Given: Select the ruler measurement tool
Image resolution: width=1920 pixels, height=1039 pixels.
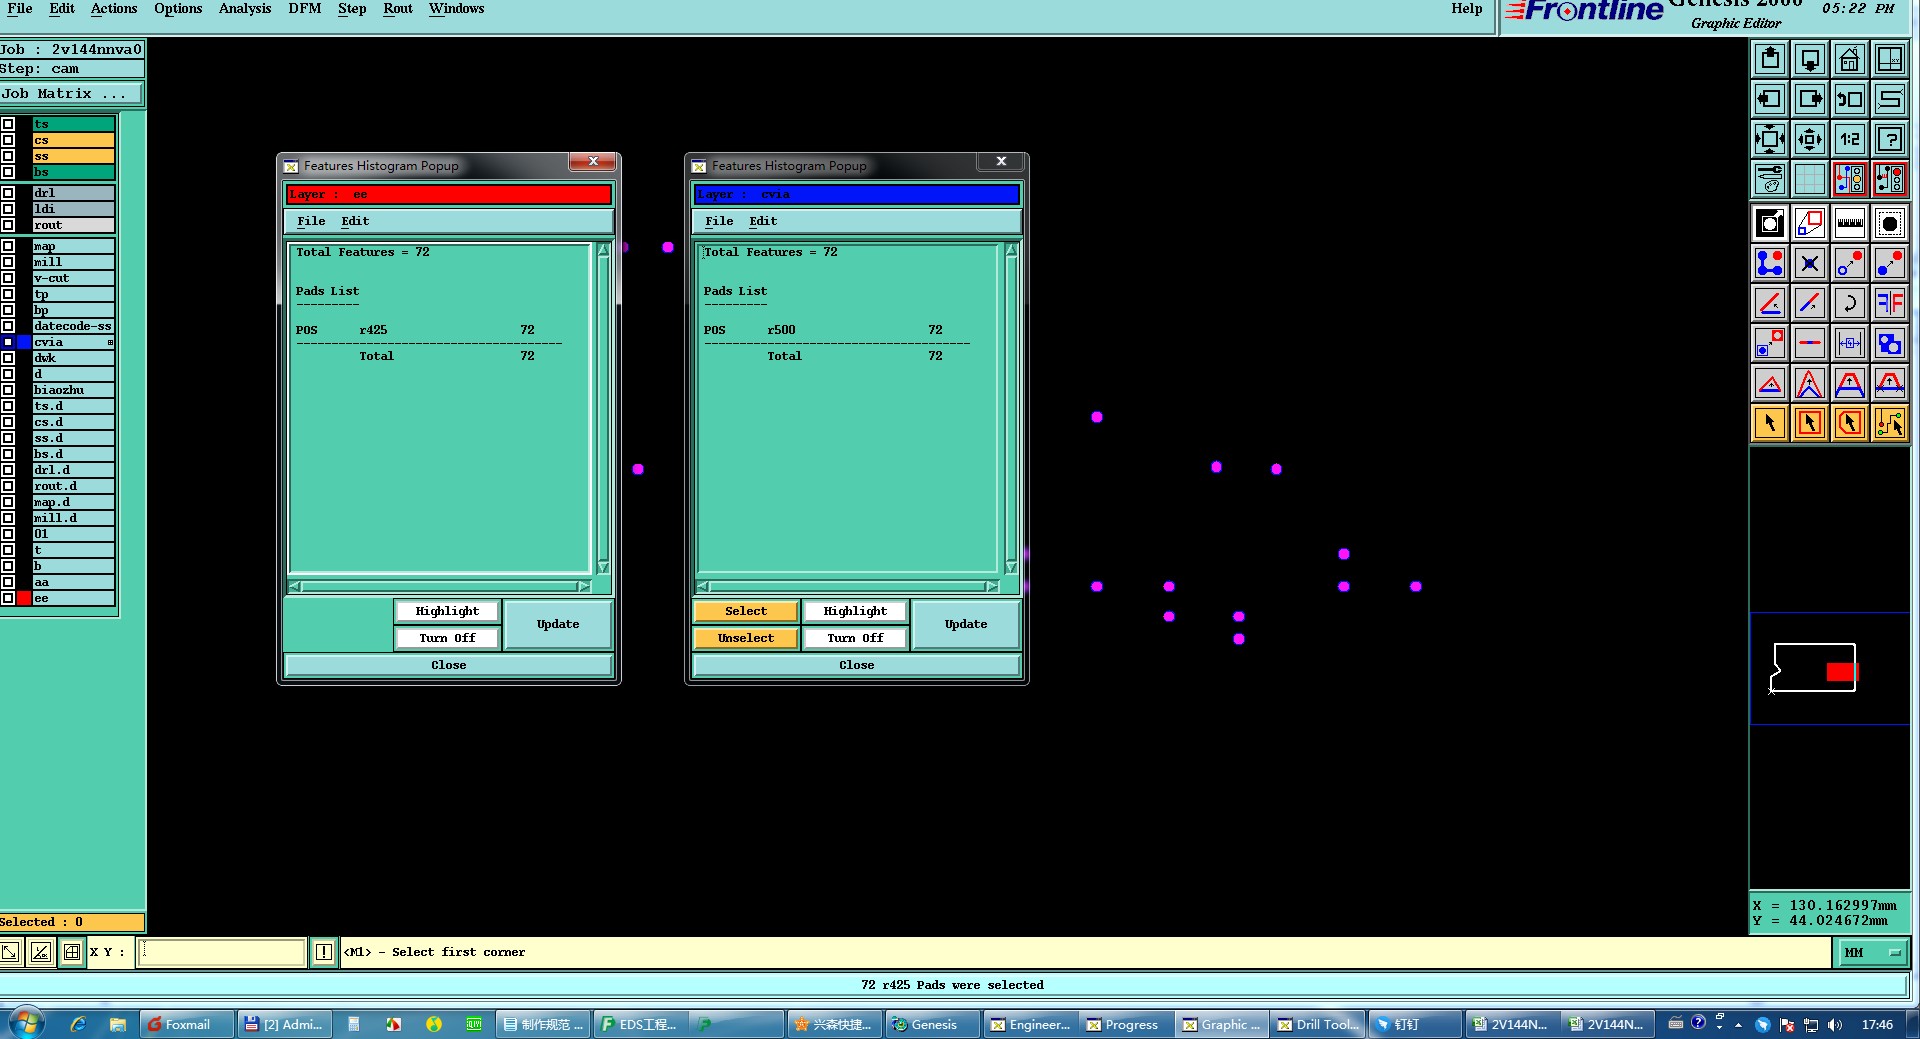Looking at the screenshot, I should point(1850,223).
